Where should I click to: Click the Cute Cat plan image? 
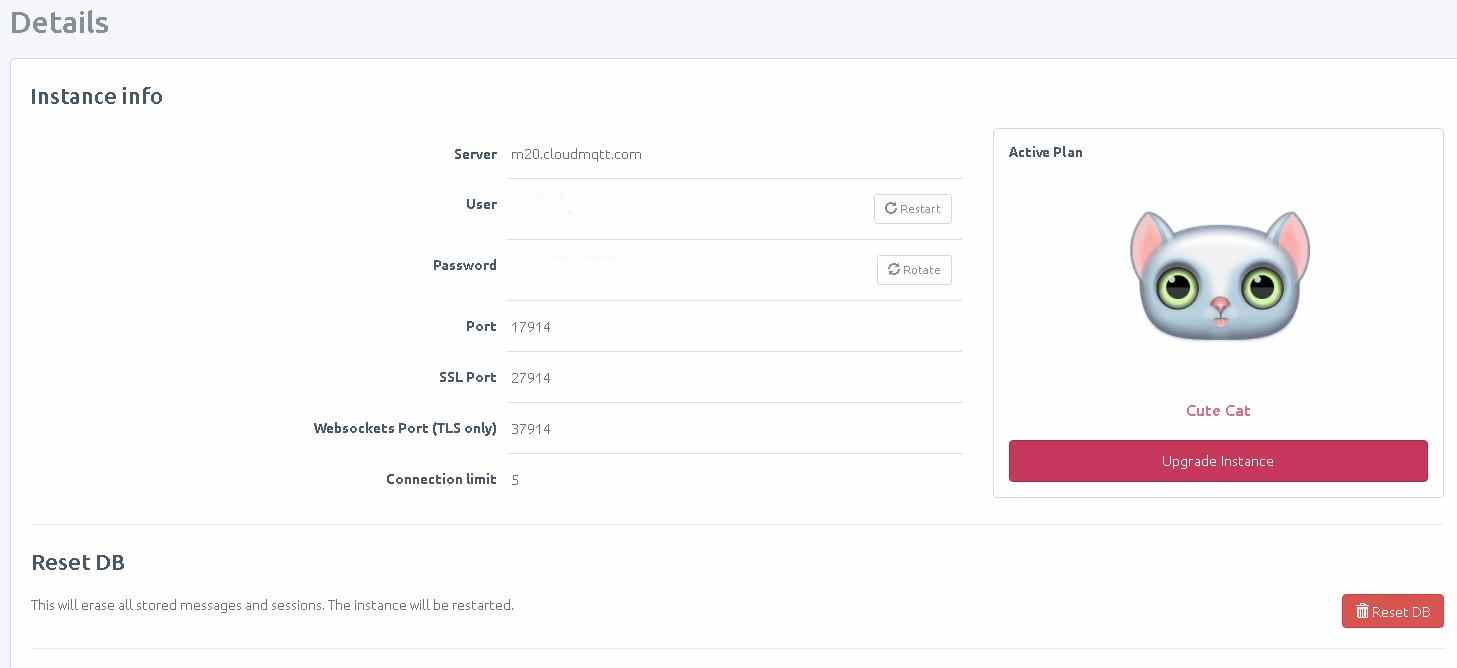point(1219,277)
